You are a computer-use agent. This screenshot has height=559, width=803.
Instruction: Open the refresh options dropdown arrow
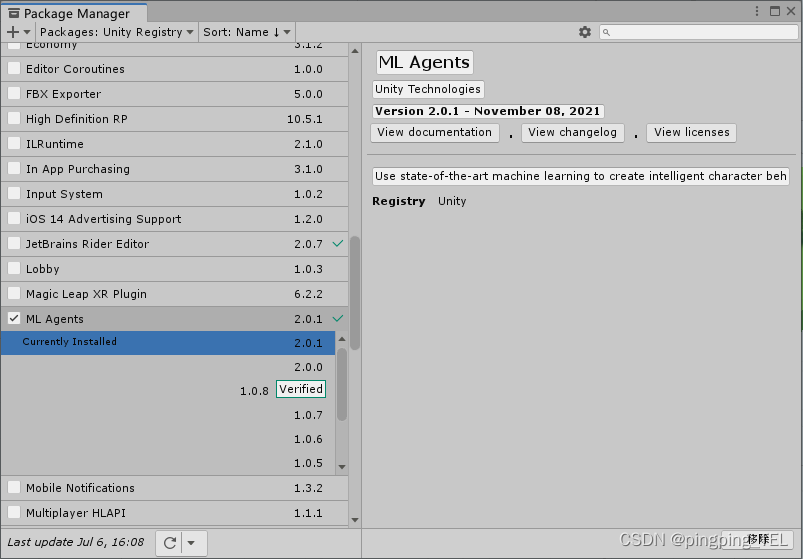pyautogui.click(x=191, y=543)
